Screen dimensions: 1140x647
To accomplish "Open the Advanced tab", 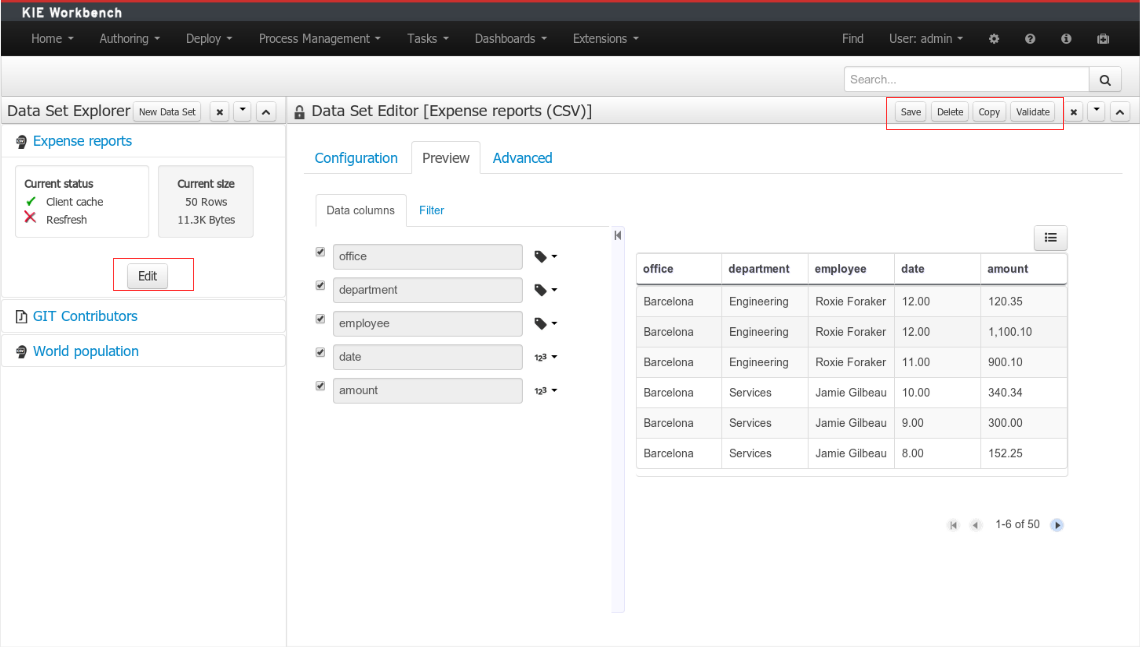I will (x=522, y=158).
